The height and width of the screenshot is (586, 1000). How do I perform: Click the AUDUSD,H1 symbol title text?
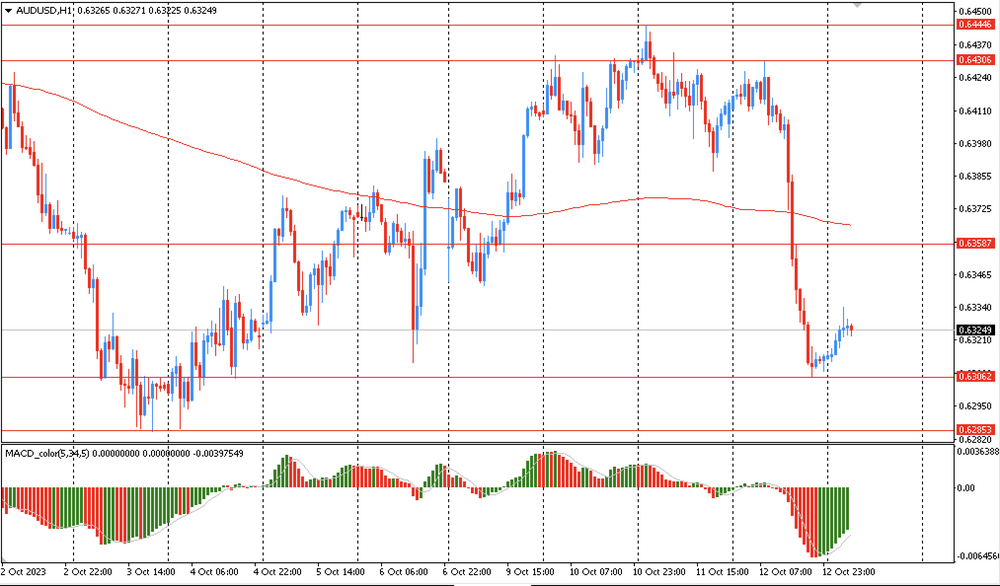[x=44, y=9]
